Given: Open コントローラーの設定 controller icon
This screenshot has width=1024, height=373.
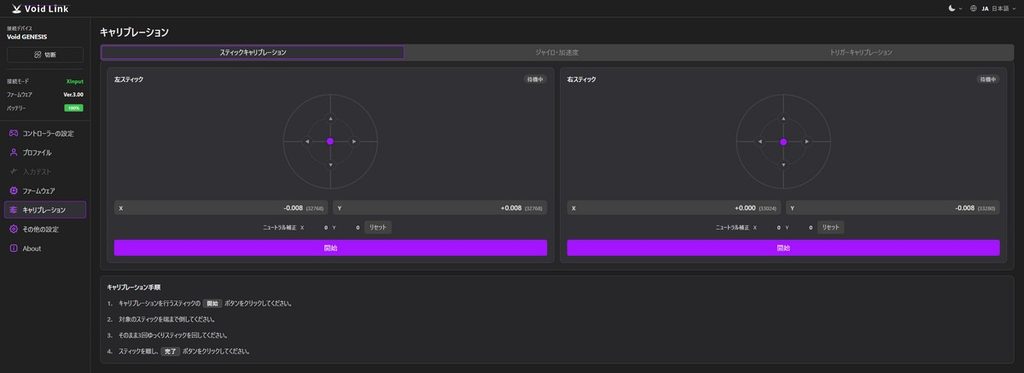Looking at the screenshot, I should click(13, 133).
